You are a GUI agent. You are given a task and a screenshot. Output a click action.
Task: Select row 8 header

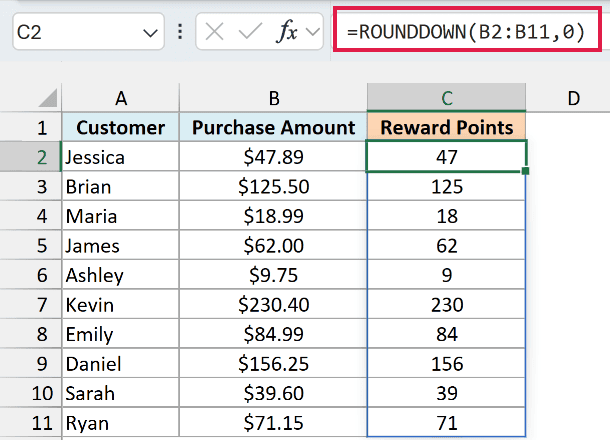(30, 335)
